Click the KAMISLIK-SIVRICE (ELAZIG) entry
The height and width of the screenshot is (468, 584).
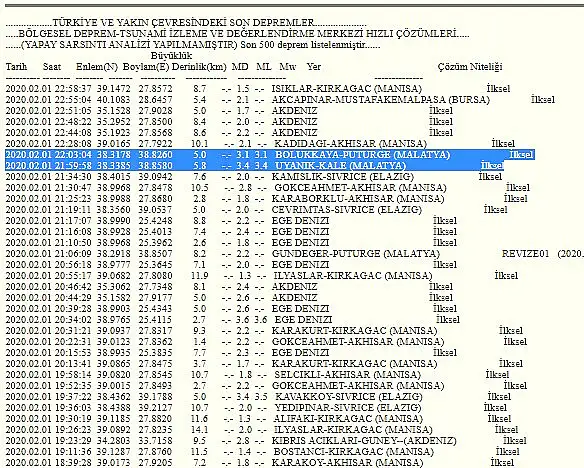[x=342, y=177]
